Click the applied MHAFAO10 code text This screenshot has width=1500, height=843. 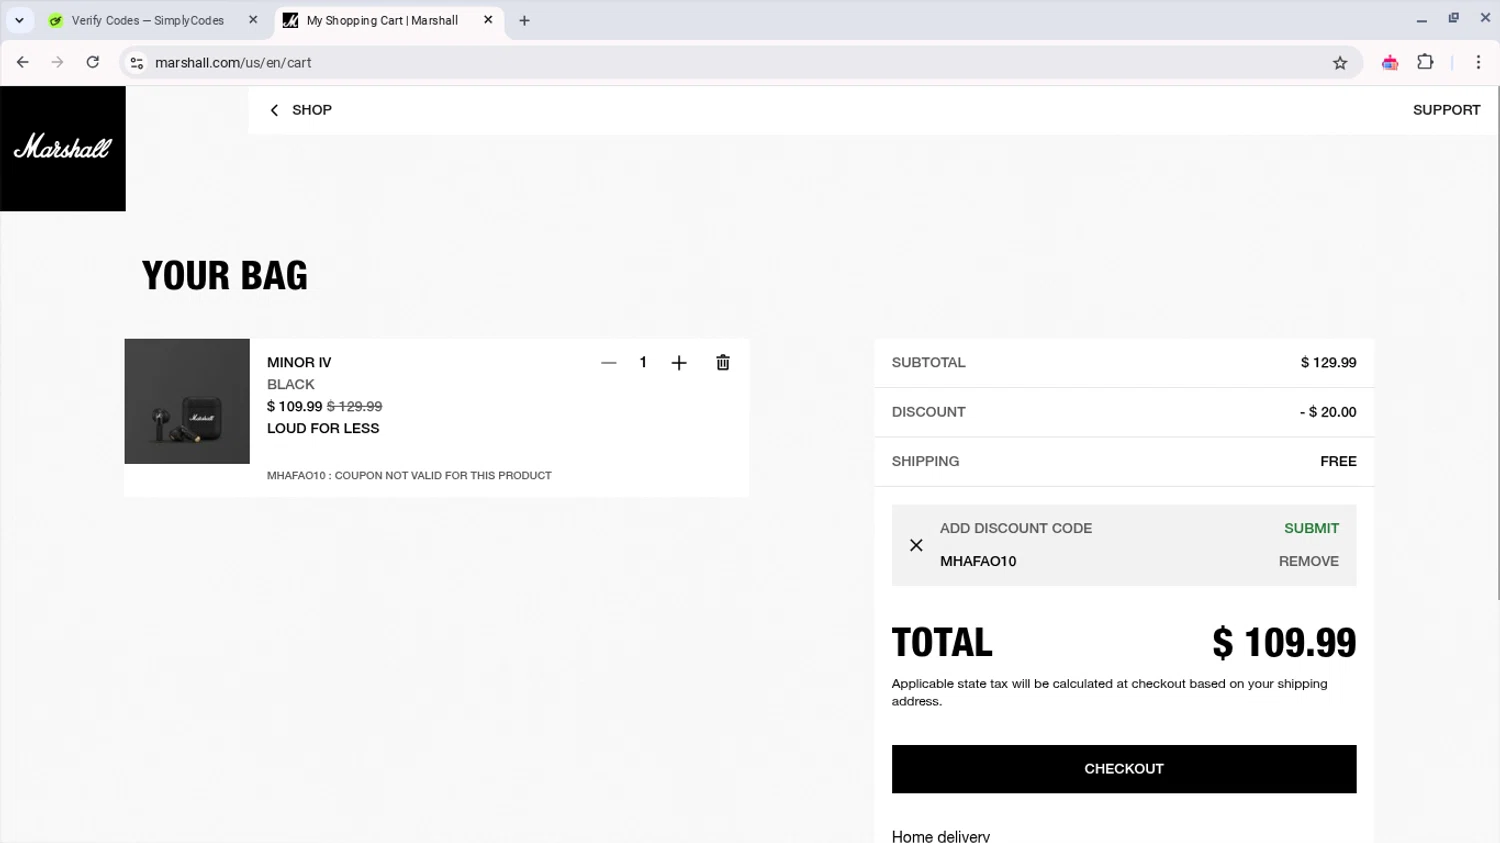coord(978,561)
